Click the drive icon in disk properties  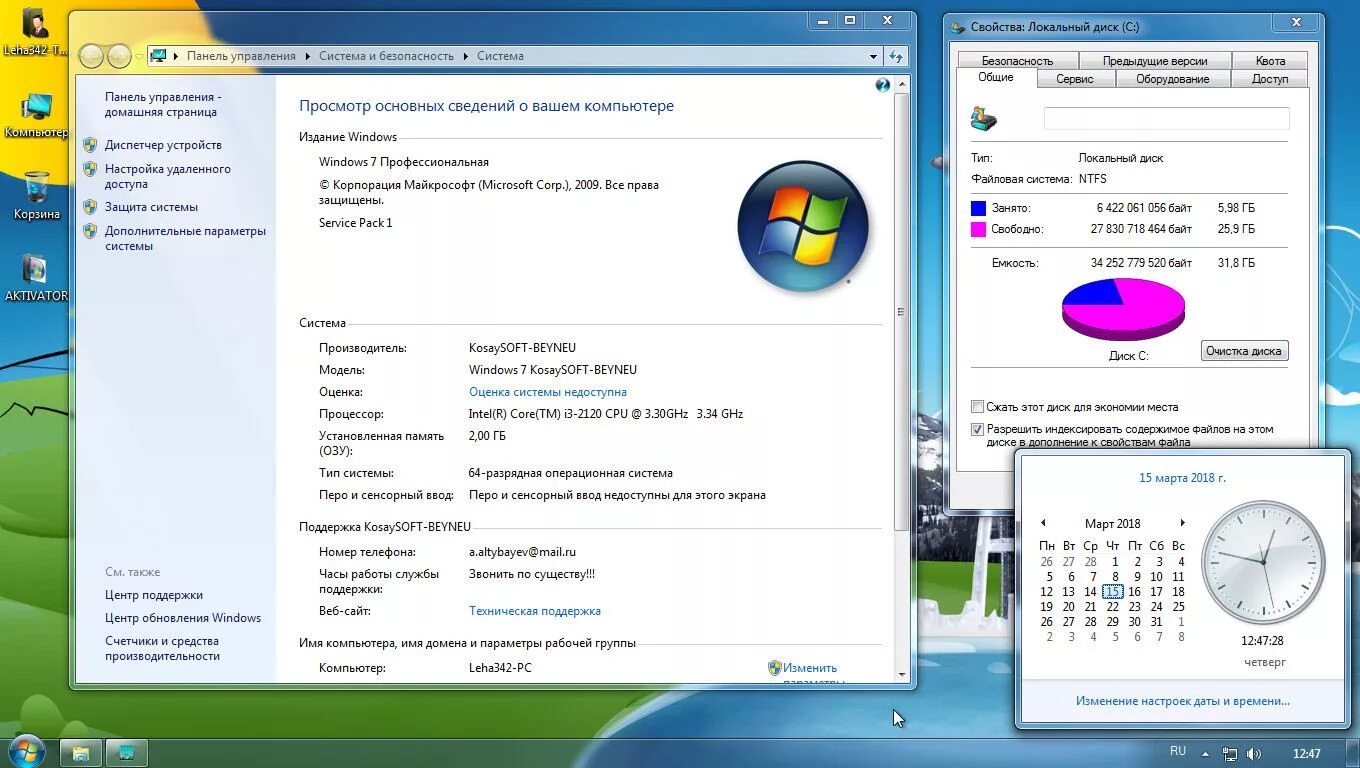coord(984,119)
